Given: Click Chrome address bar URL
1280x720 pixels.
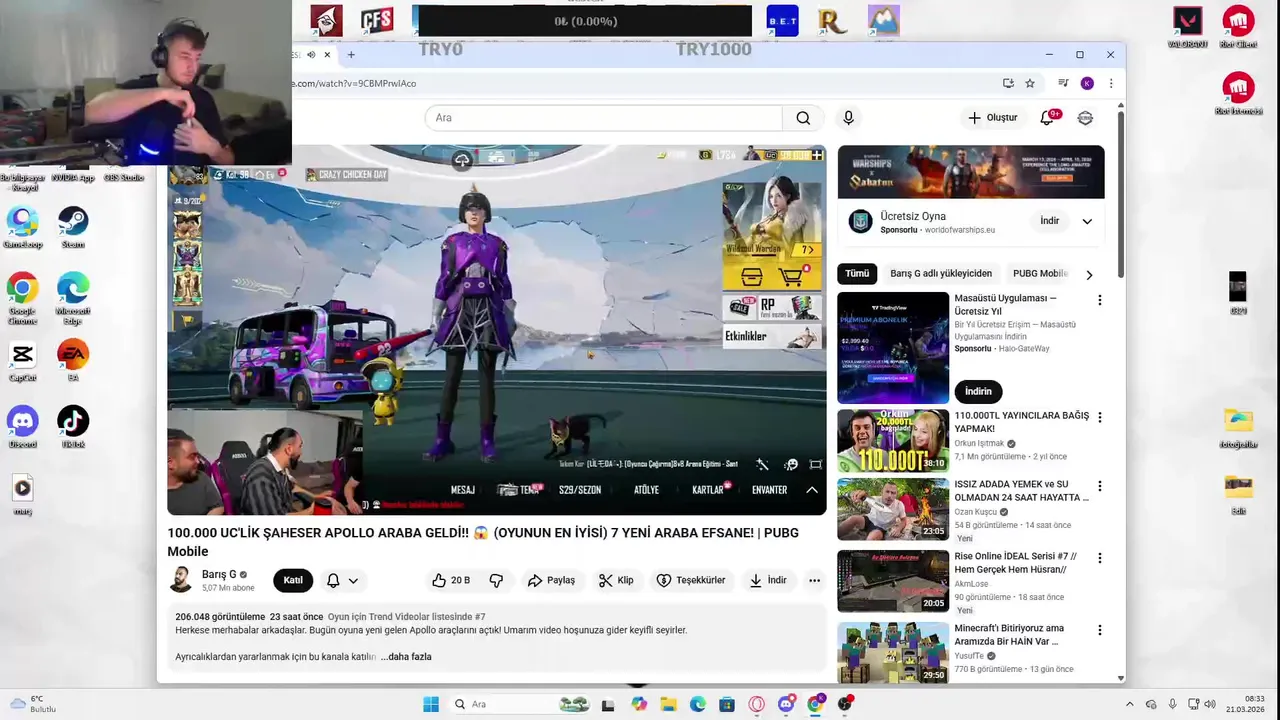Looking at the screenshot, I should tap(355, 83).
